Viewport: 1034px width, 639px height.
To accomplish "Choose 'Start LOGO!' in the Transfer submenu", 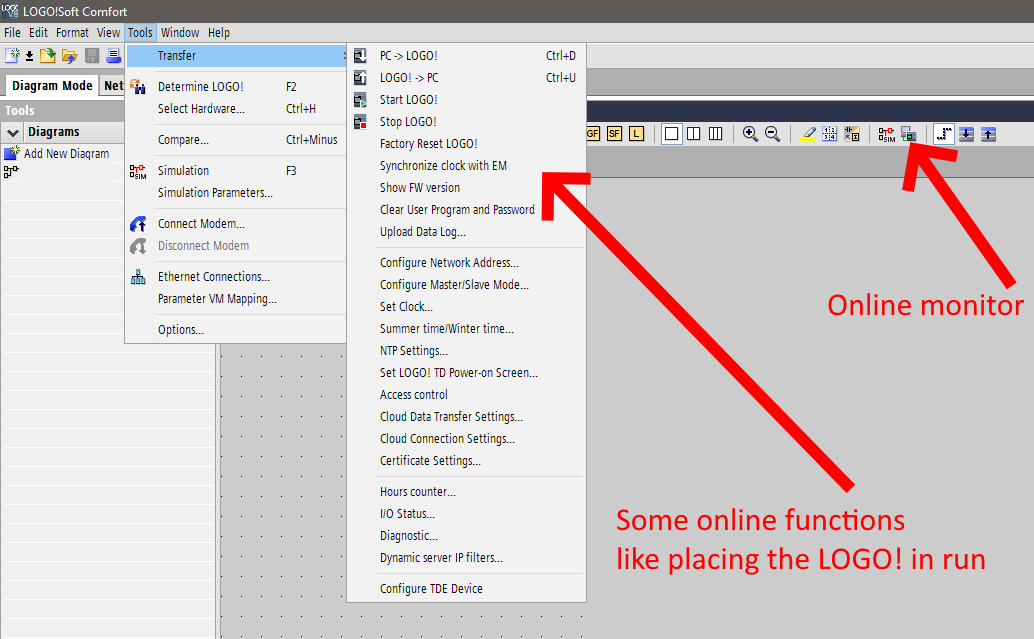I will (408, 100).
